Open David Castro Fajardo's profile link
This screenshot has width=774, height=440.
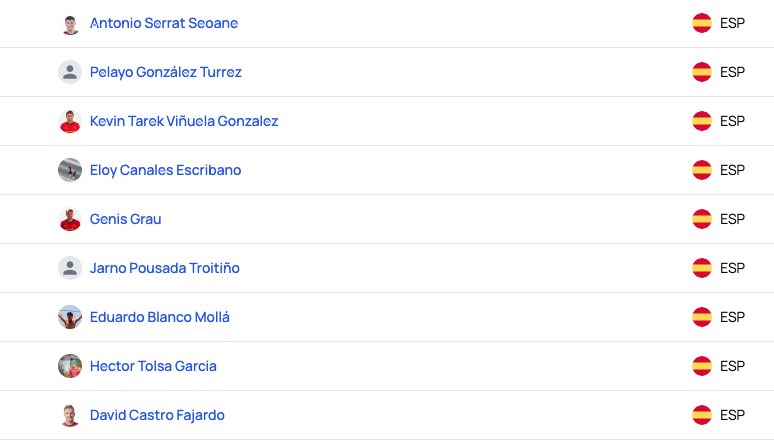pyautogui.click(x=157, y=415)
